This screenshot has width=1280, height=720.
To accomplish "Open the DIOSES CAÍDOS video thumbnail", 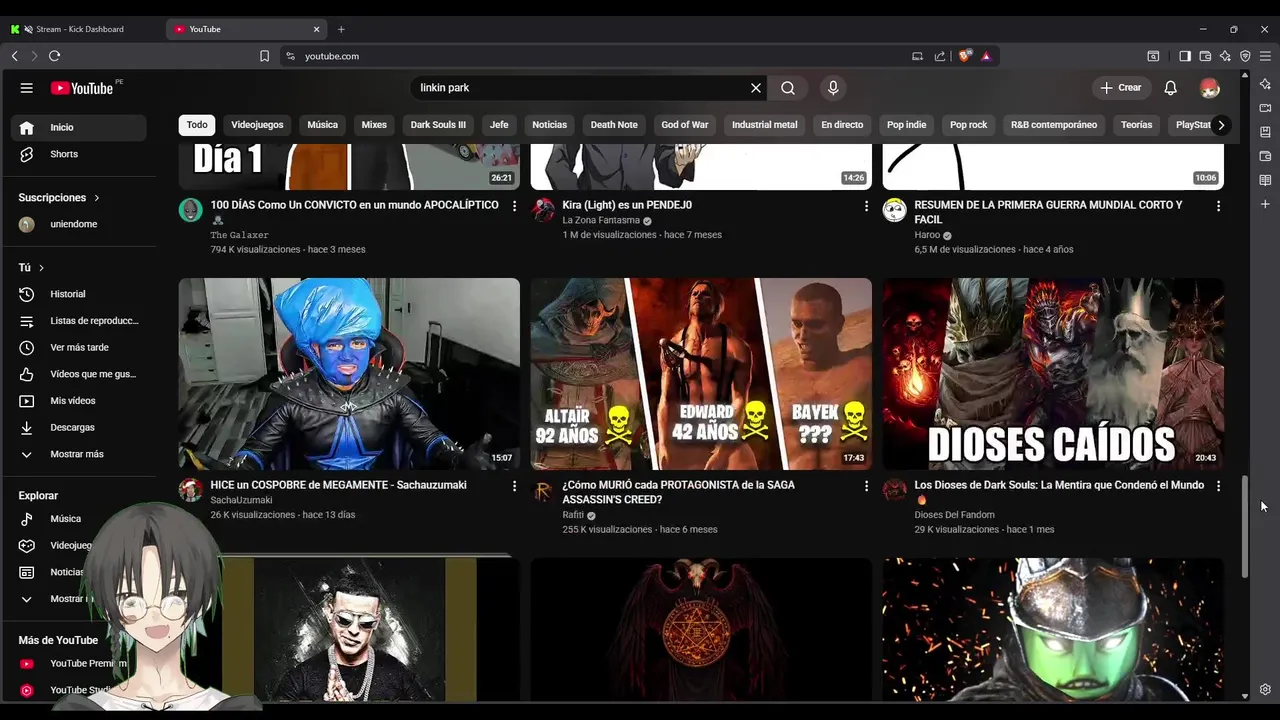I will tap(1053, 374).
